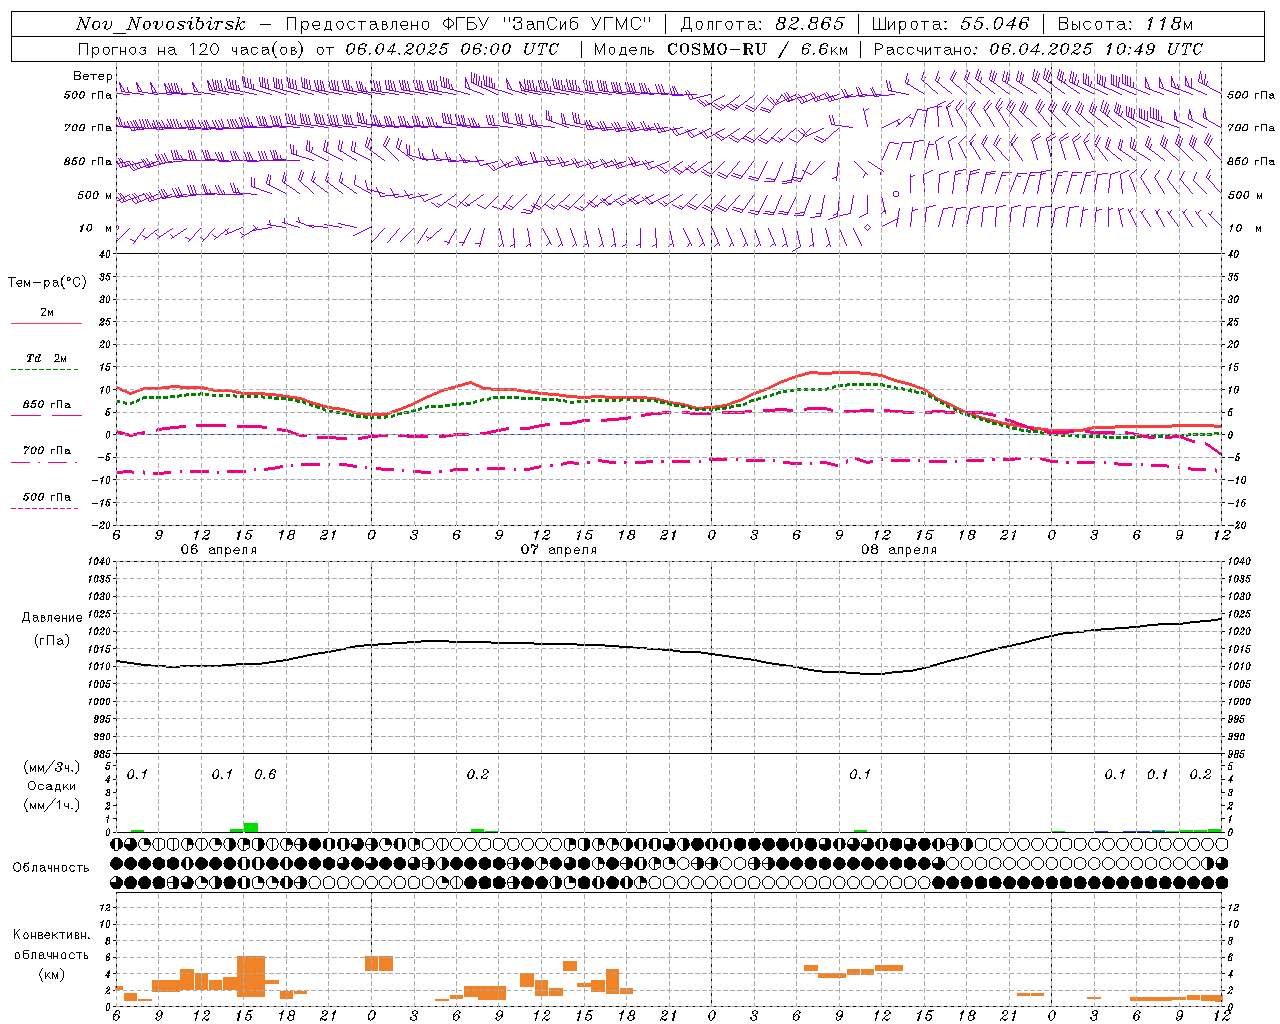1280x1024 pixels.
Task: Click the Облачность cloud cover label
Action: (51, 868)
